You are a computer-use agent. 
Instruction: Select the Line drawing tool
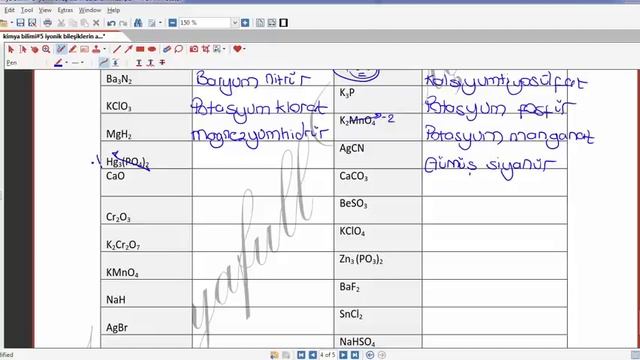click(x=117, y=49)
